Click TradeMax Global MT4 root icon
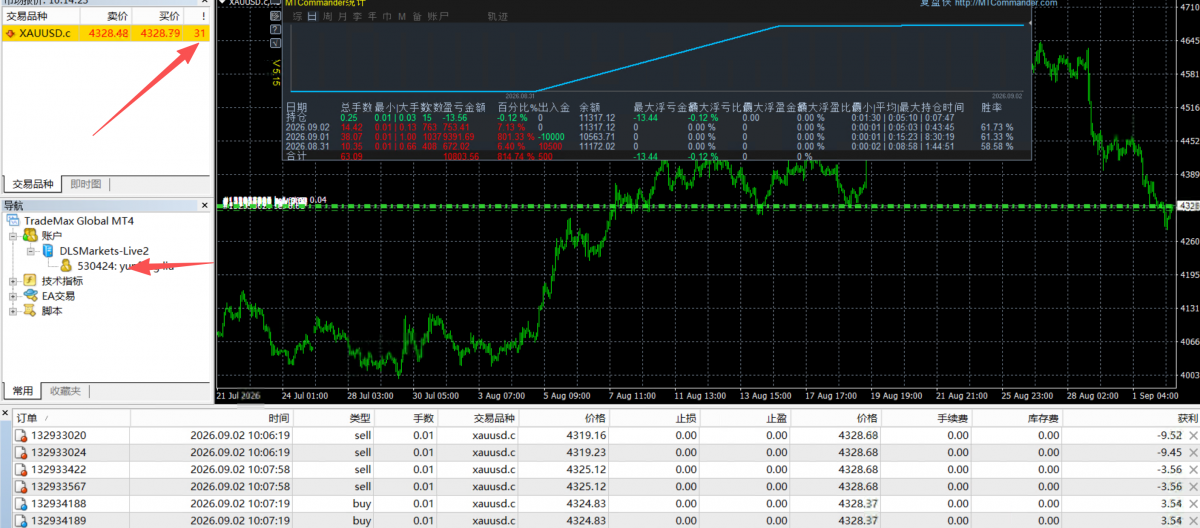 point(13,220)
